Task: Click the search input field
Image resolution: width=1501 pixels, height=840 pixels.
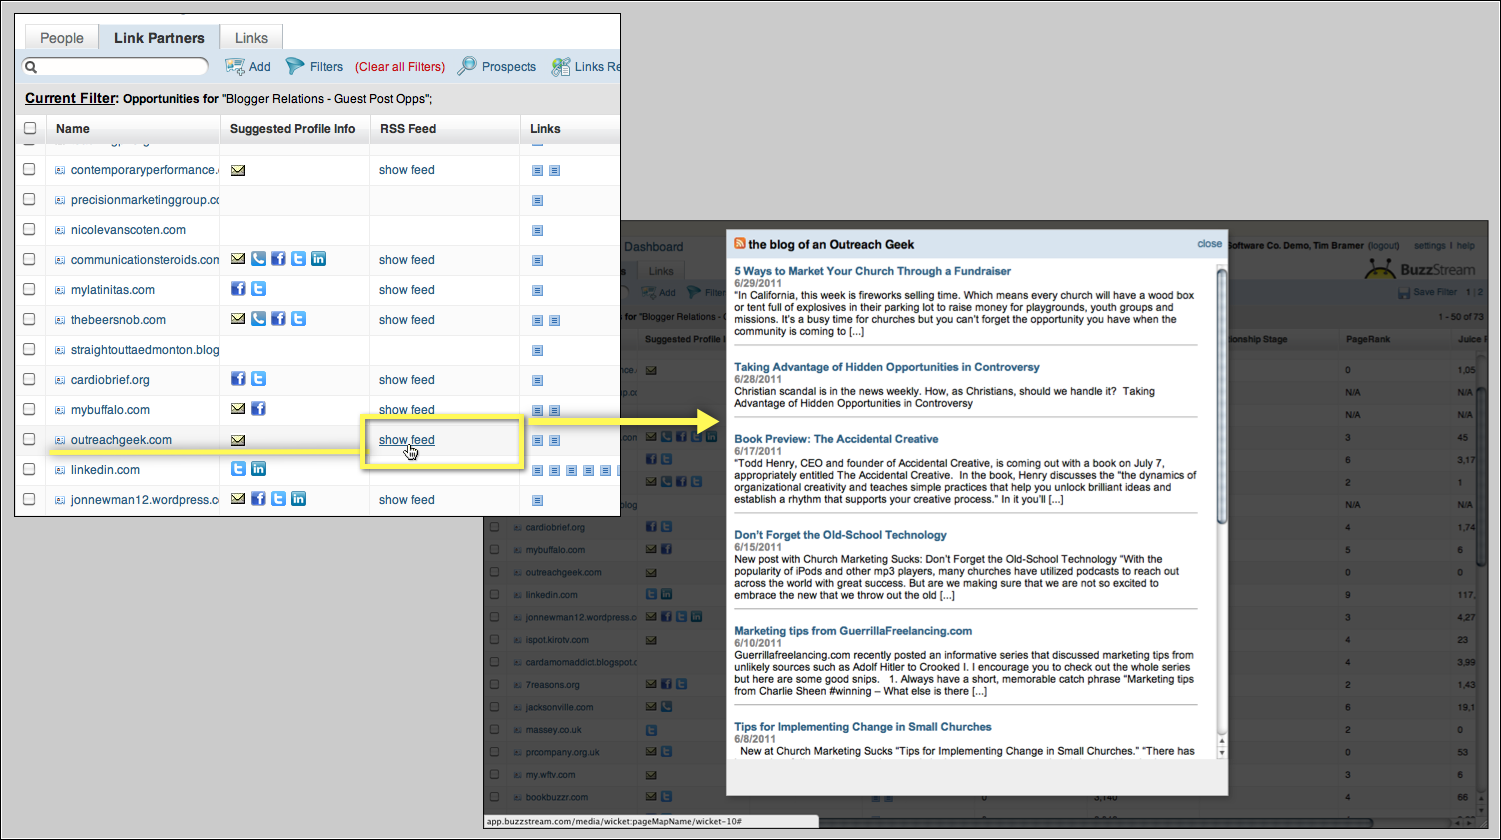Action: [x=115, y=67]
